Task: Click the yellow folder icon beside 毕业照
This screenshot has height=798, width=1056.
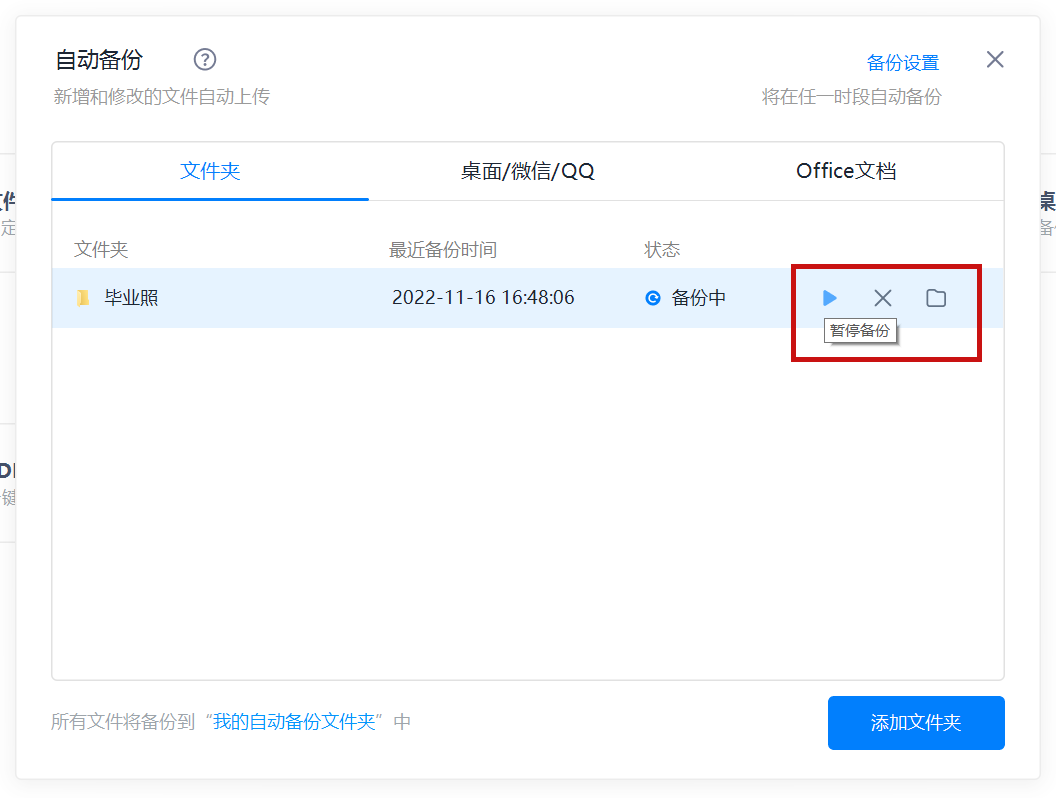Action: 84,298
